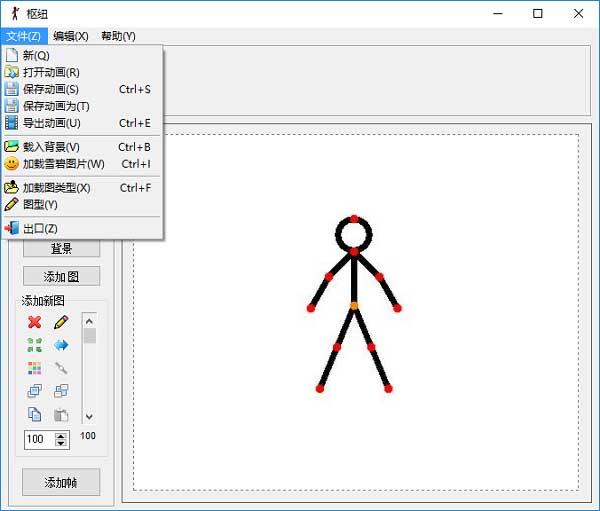Select 打开动画(R) menu entry
This screenshot has width=600, height=511.
point(82,72)
